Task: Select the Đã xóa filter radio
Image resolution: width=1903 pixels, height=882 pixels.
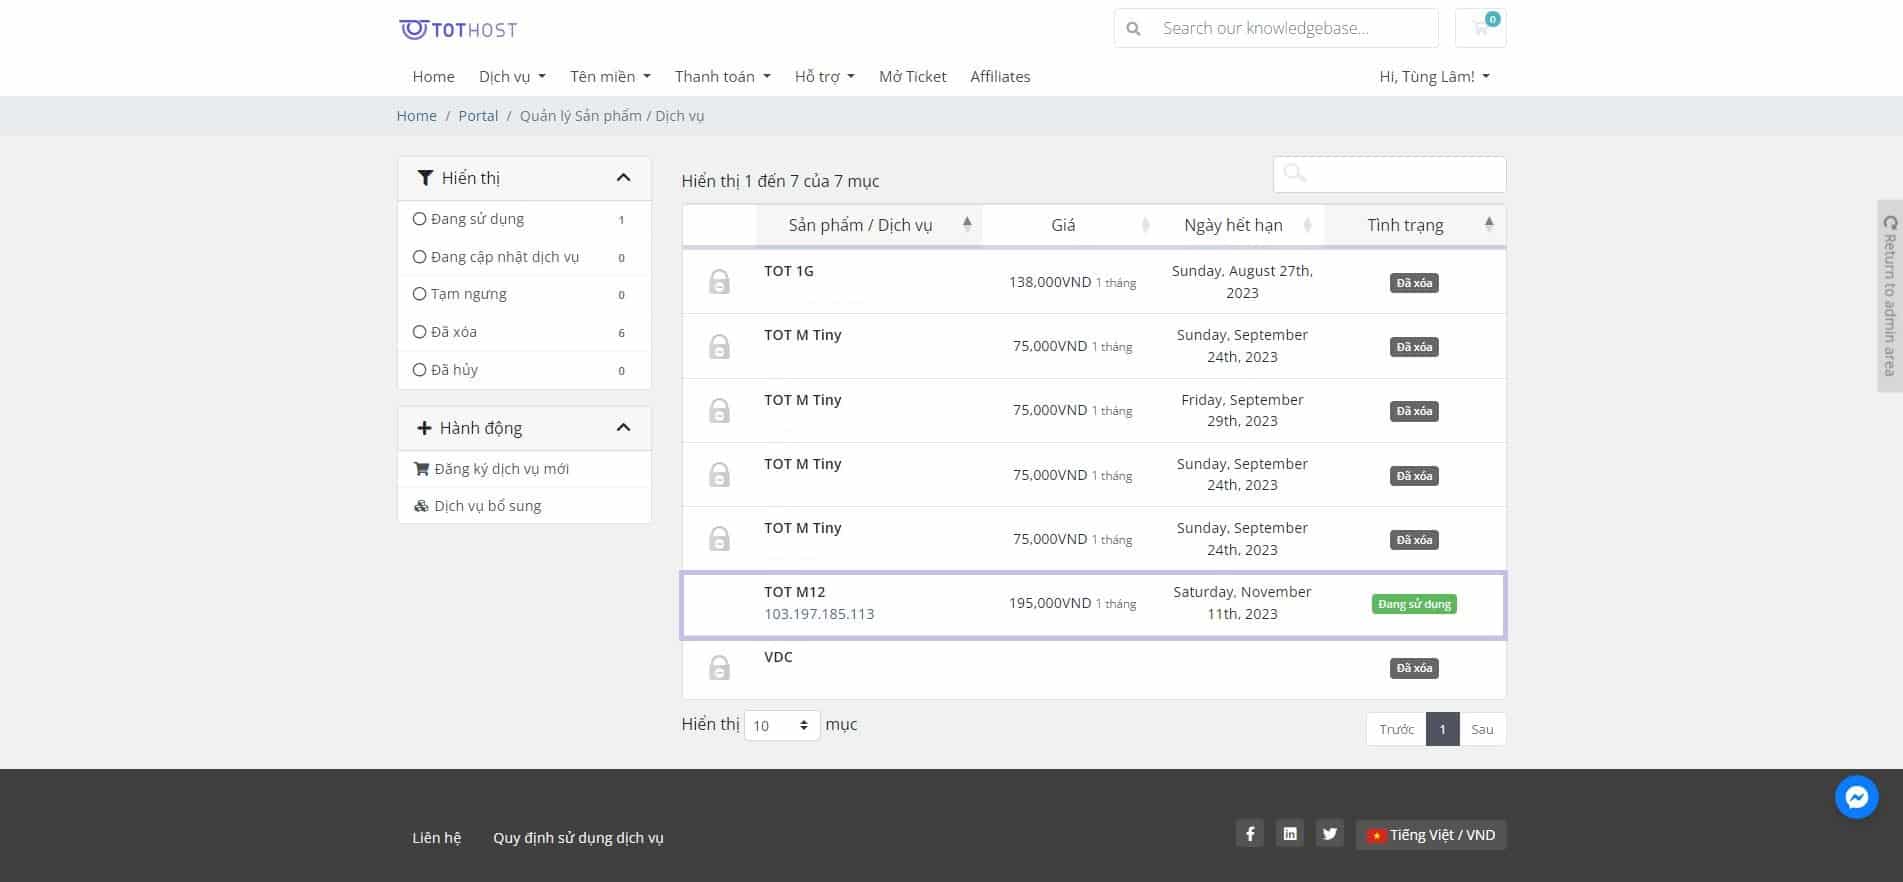Action: tap(419, 332)
